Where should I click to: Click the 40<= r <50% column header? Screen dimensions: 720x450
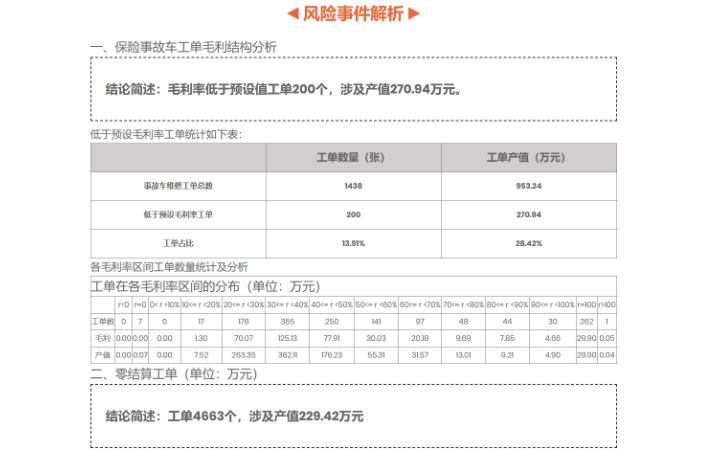click(x=332, y=305)
